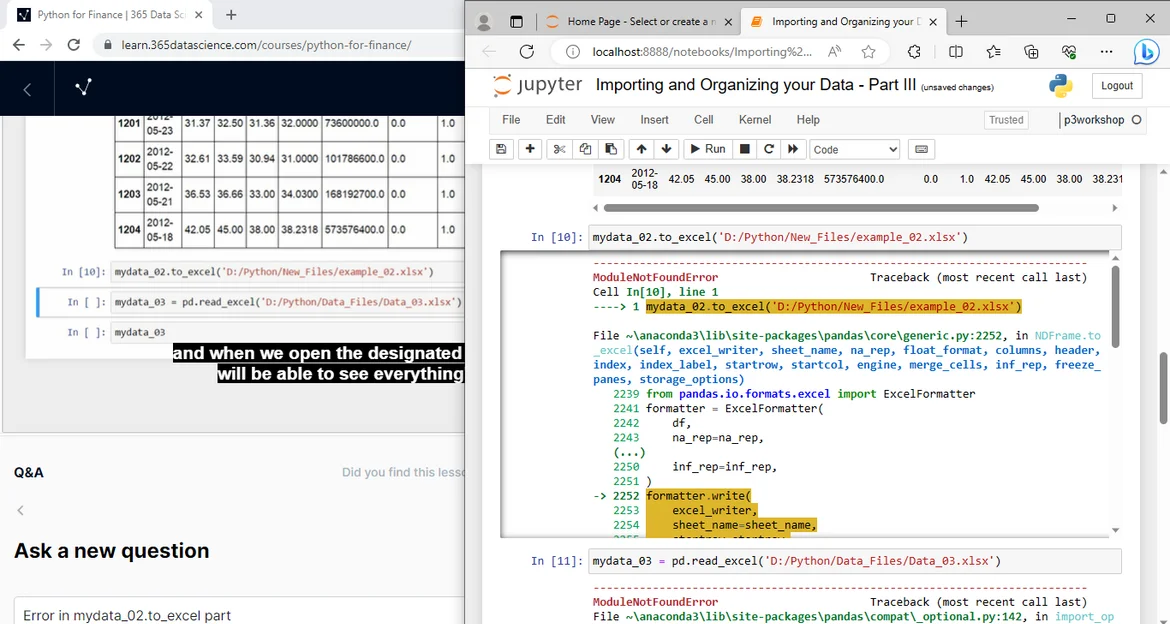
Task: Move the selected cell up
Action: 641,149
